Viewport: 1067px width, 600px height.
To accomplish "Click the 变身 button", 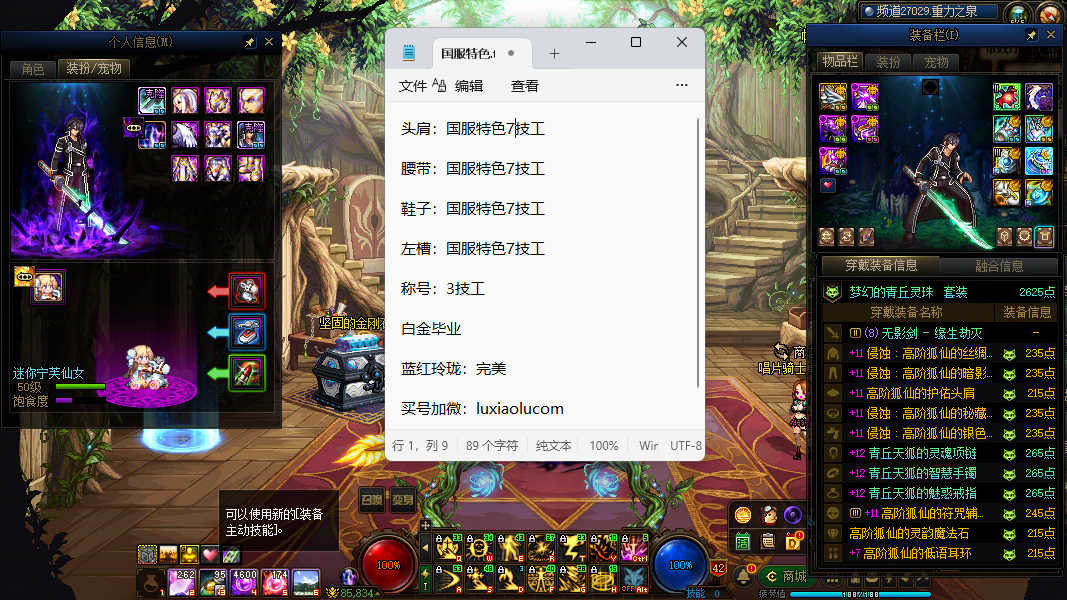I will 402,500.
